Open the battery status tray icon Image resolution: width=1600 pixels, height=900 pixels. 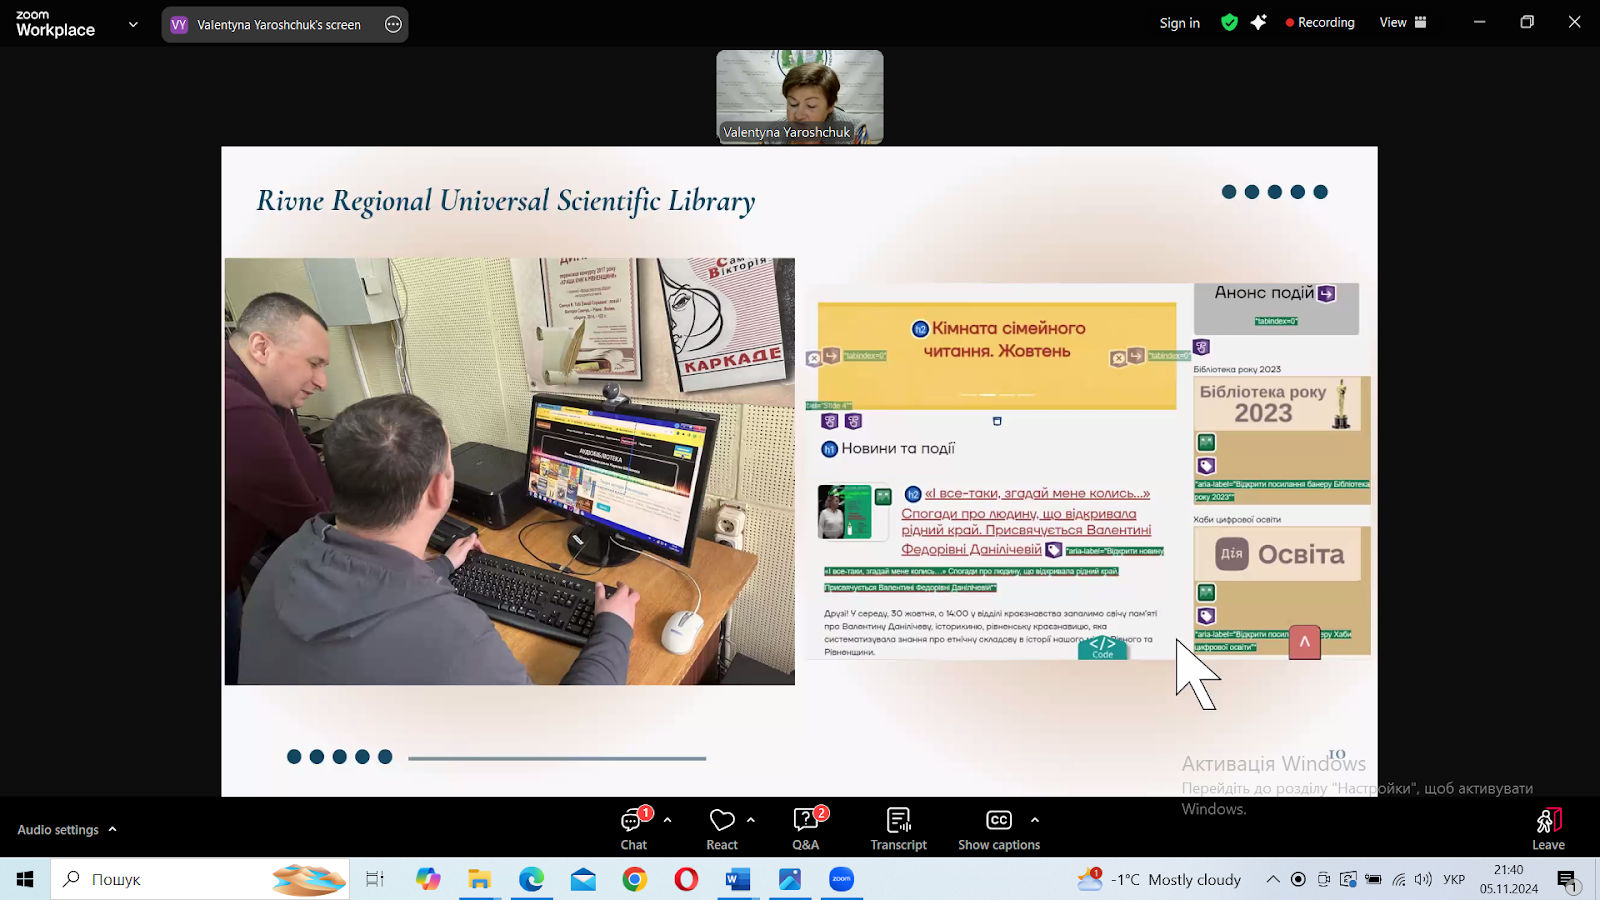1373,879
